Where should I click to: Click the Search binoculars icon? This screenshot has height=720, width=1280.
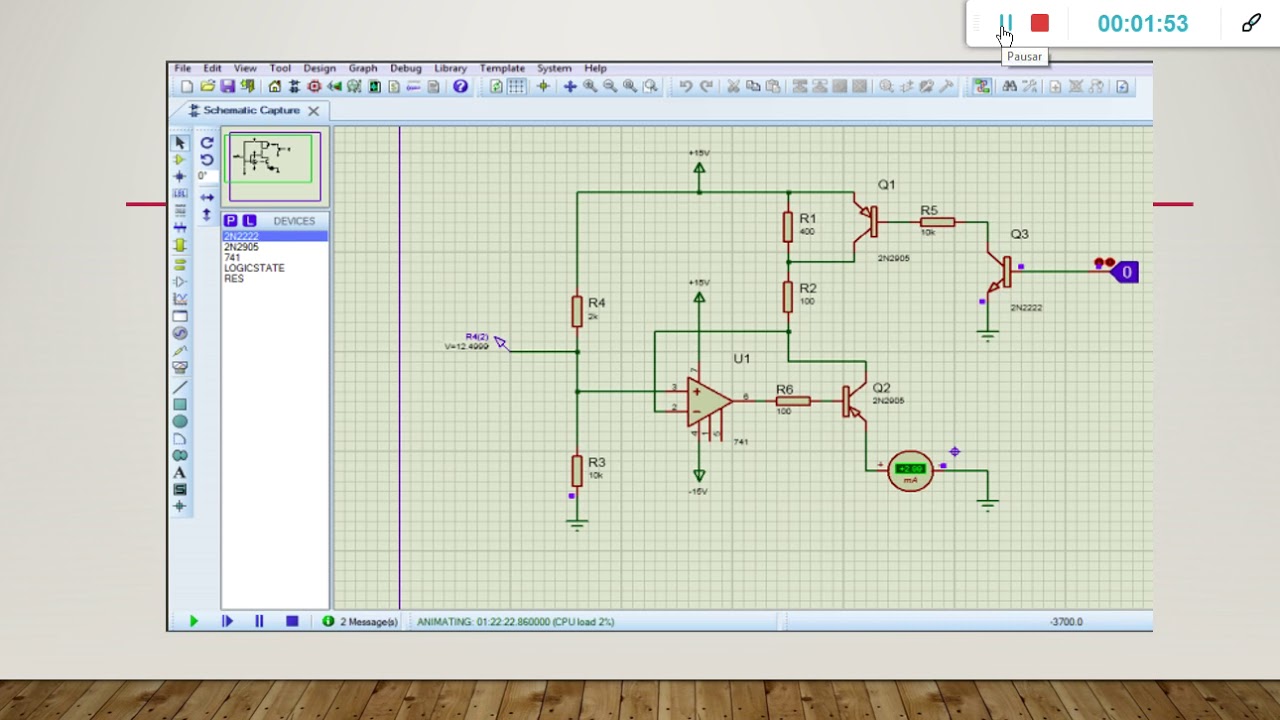(1009, 87)
